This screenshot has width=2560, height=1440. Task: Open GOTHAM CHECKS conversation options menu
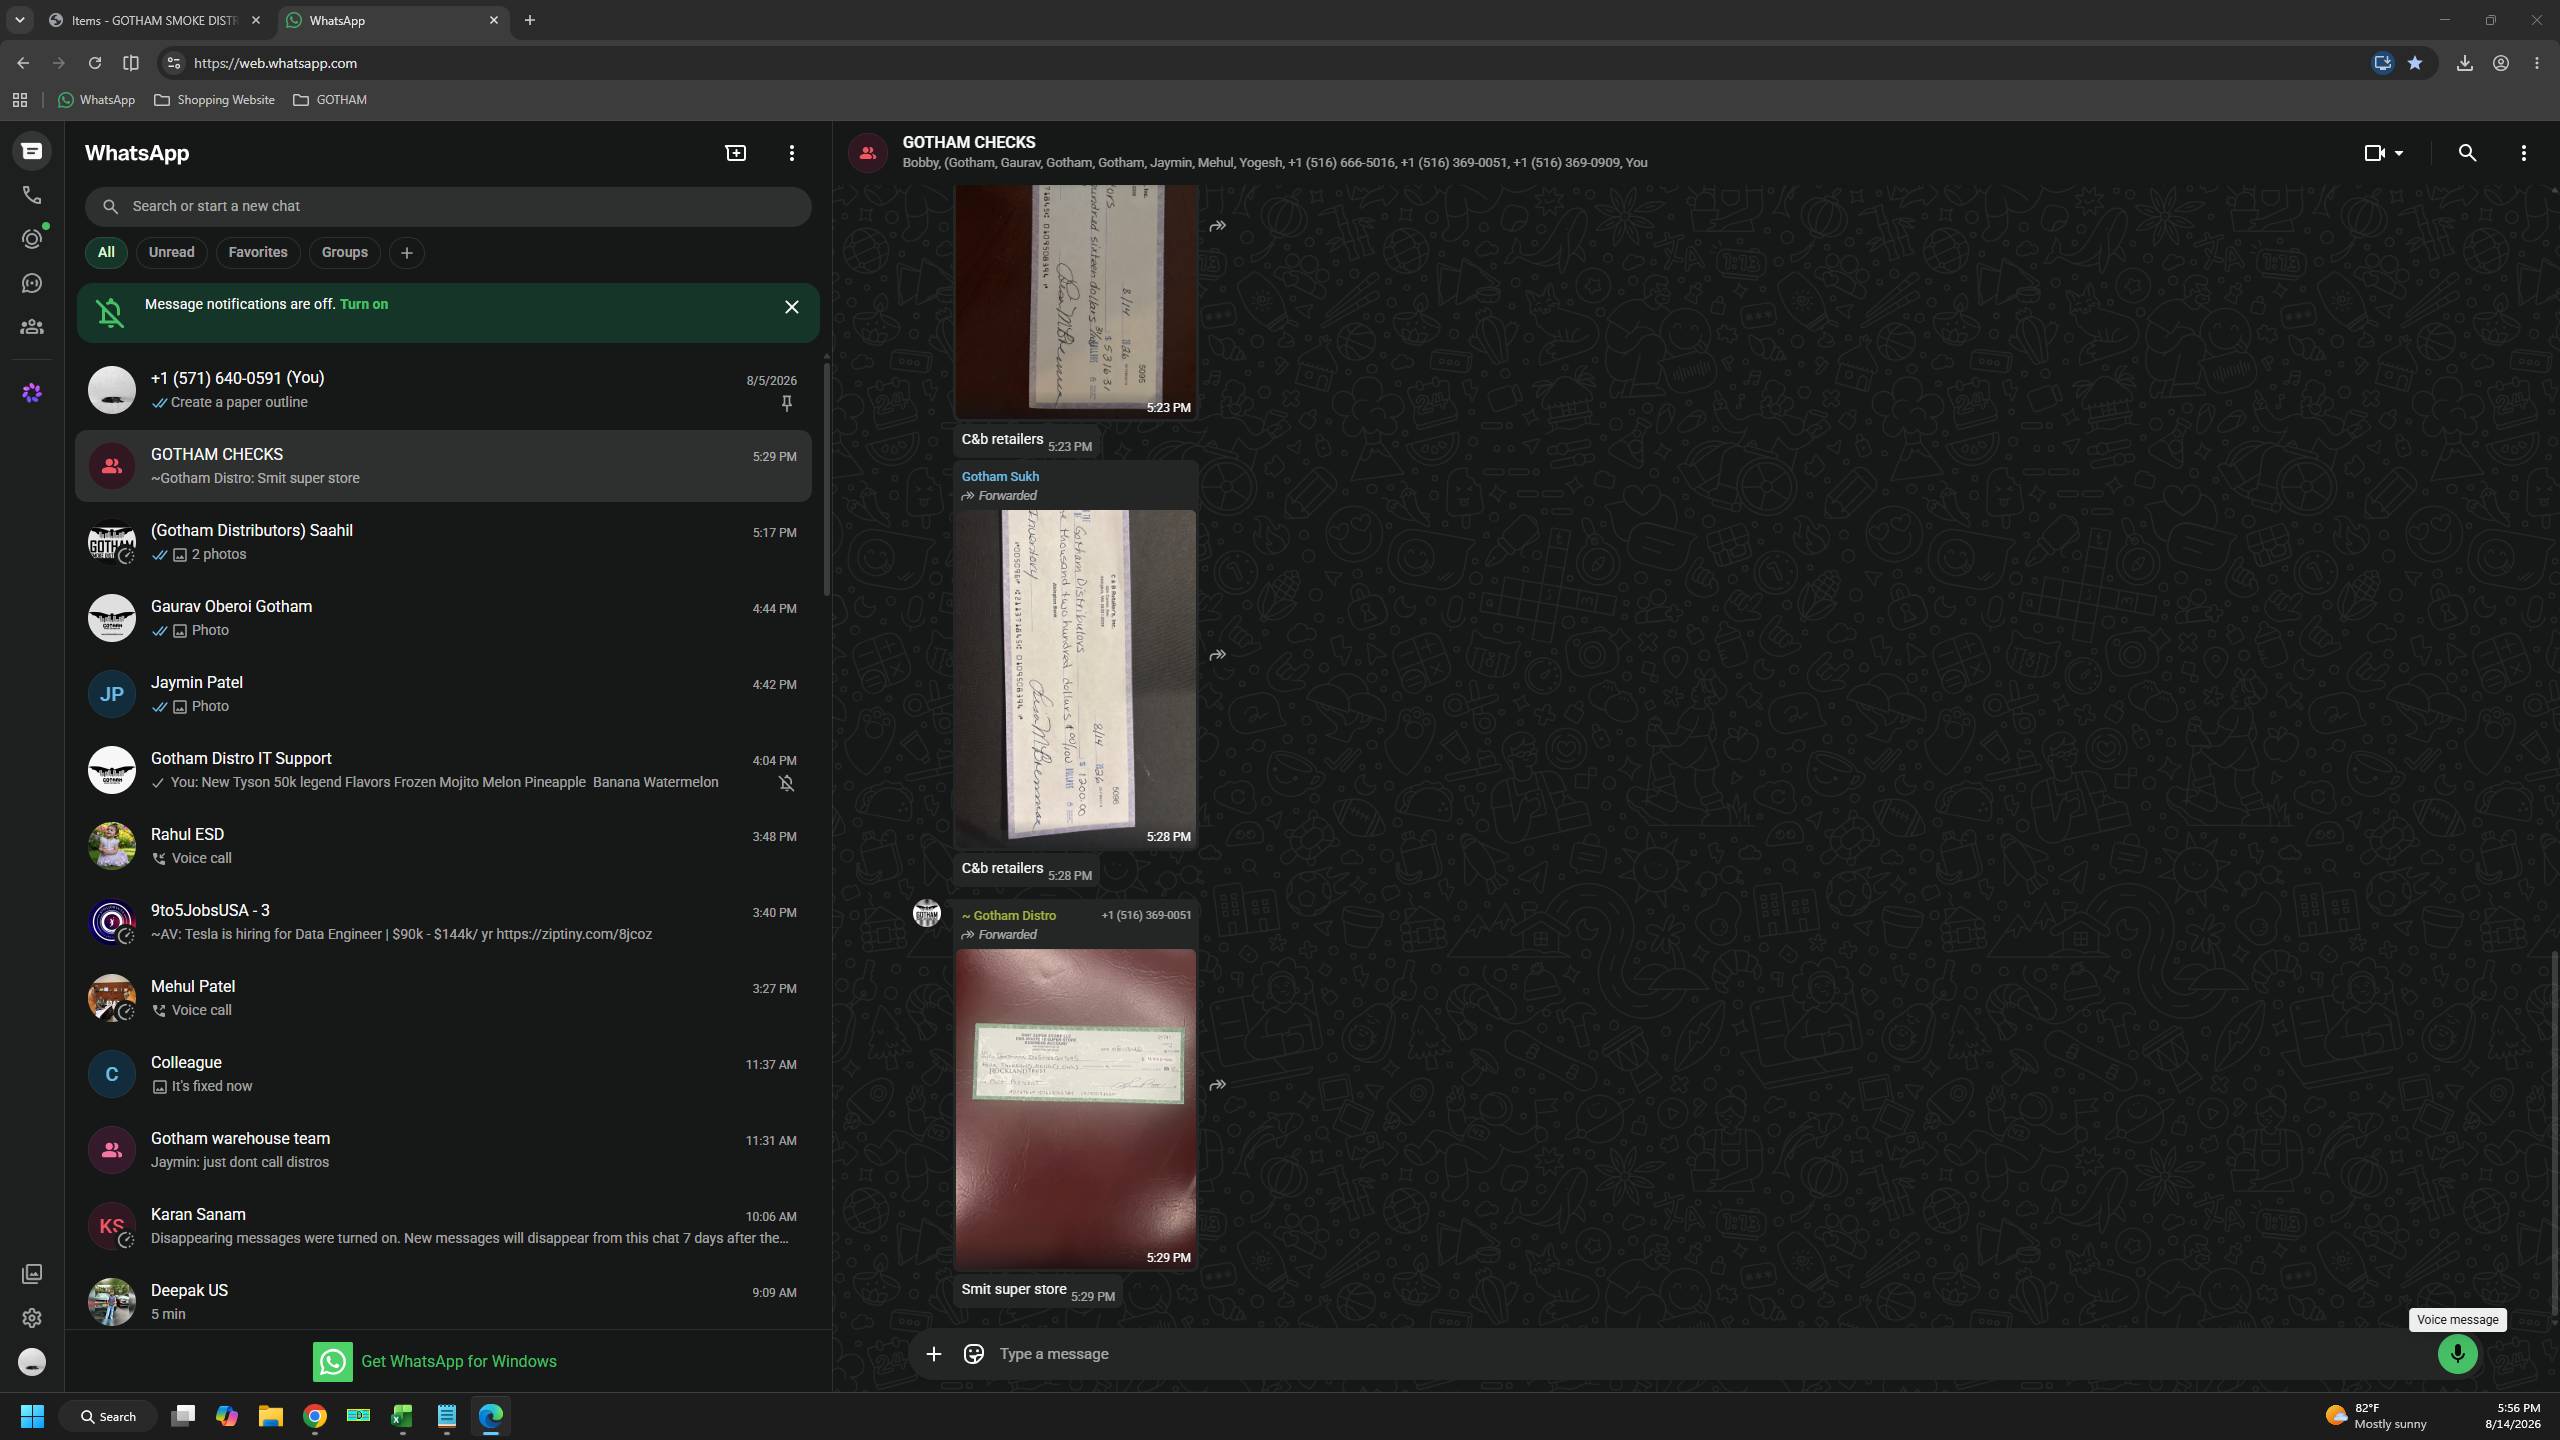(x=2523, y=153)
